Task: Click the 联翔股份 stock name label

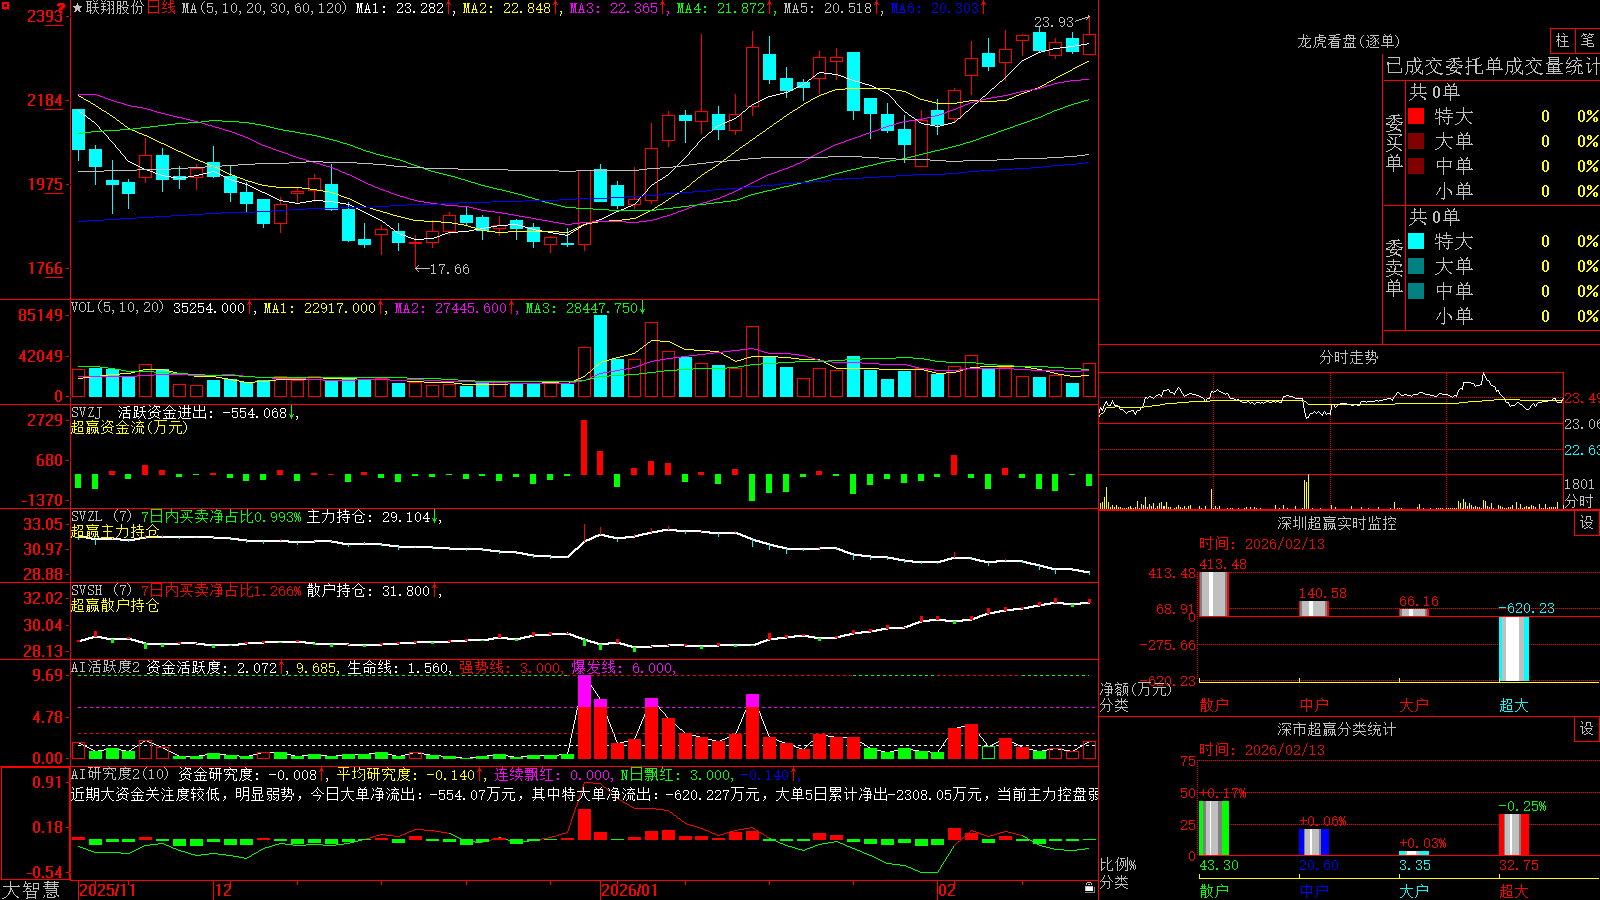Action: [115, 8]
